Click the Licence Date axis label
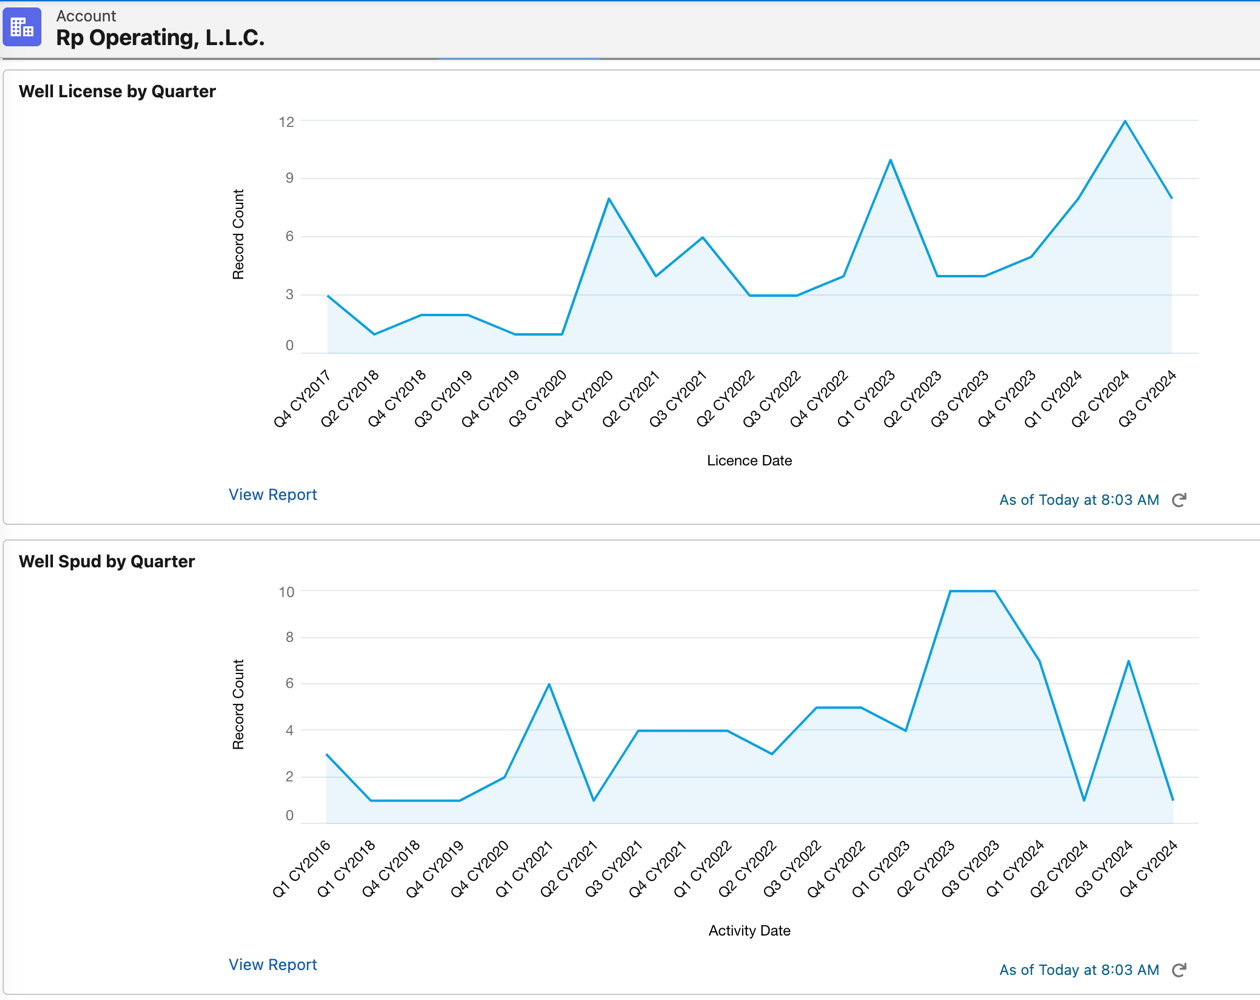Viewport: 1260px width, 1000px height. click(749, 461)
